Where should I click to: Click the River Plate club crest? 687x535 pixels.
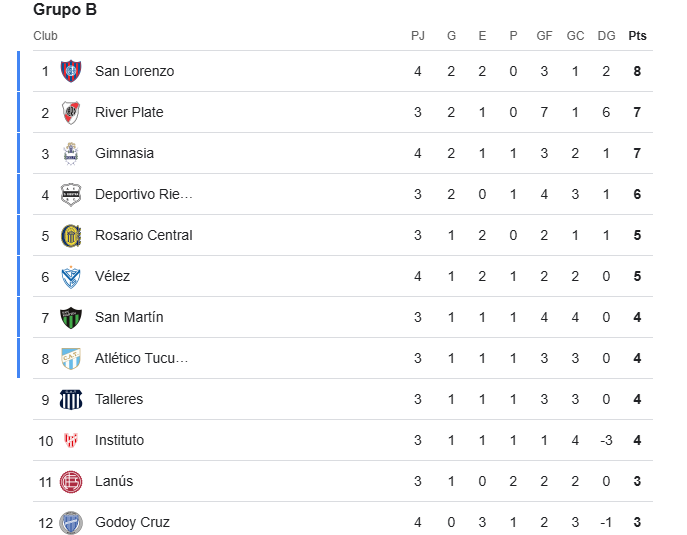pos(71,113)
